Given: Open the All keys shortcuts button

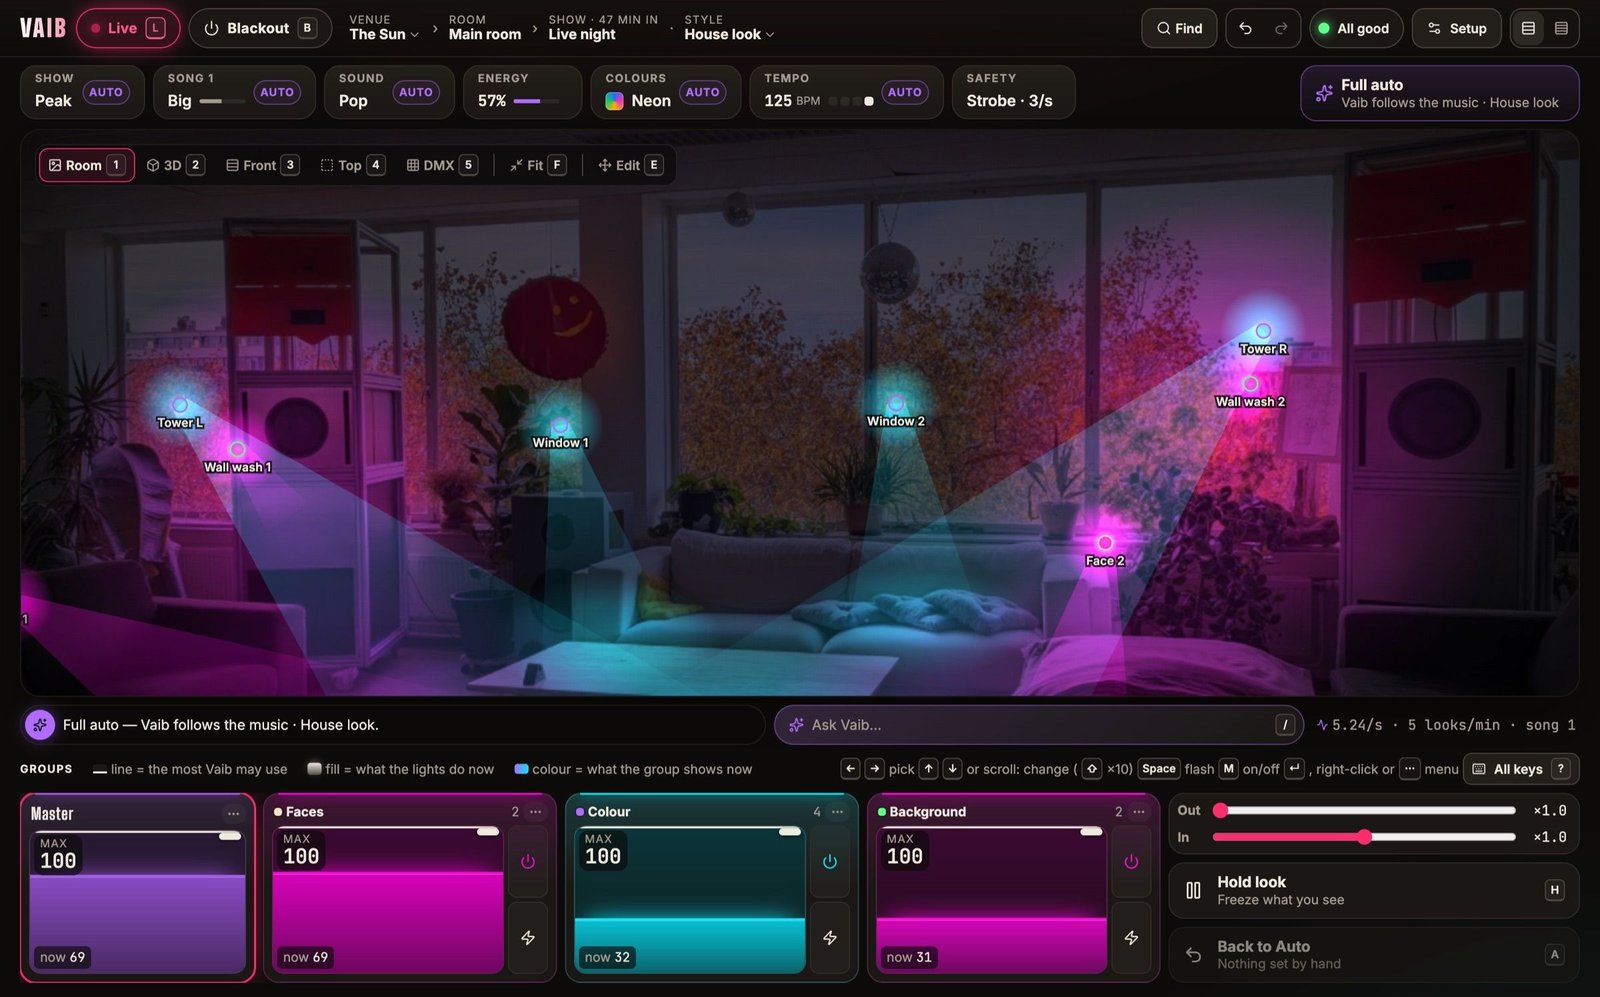Looking at the screenshot, I should coord(1520,769).
